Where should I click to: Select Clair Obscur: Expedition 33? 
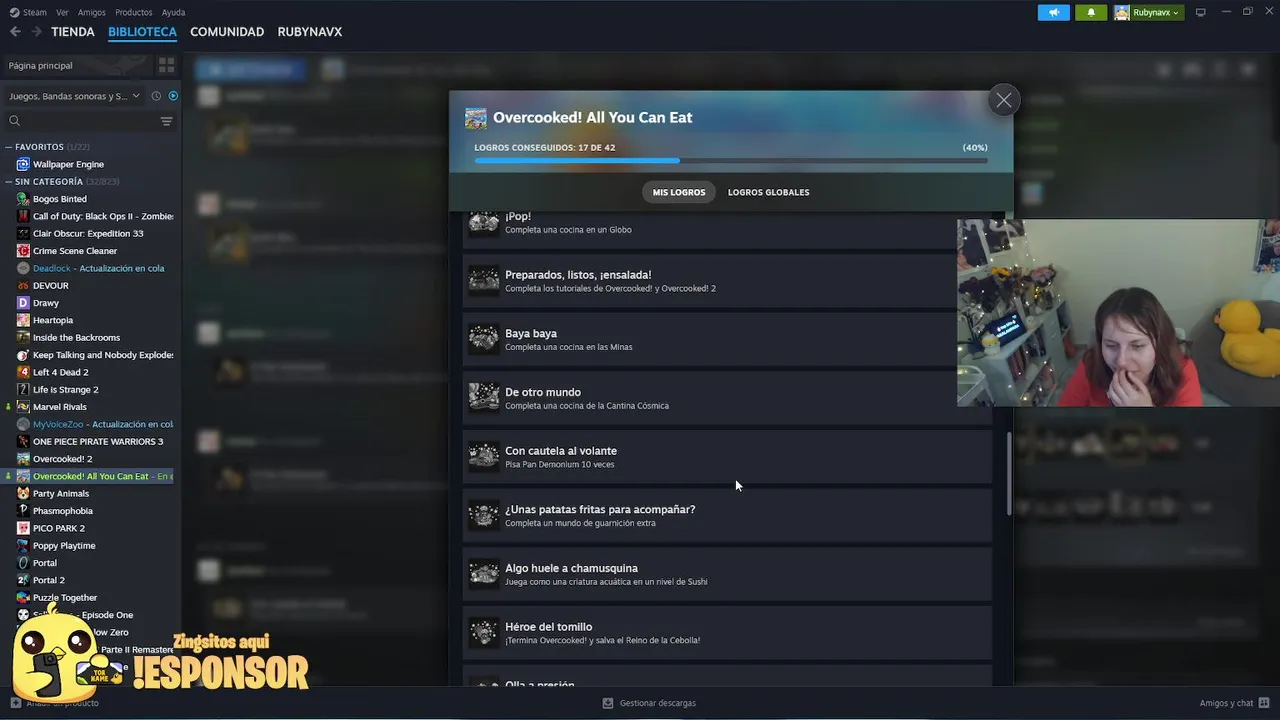pos(88,233)
